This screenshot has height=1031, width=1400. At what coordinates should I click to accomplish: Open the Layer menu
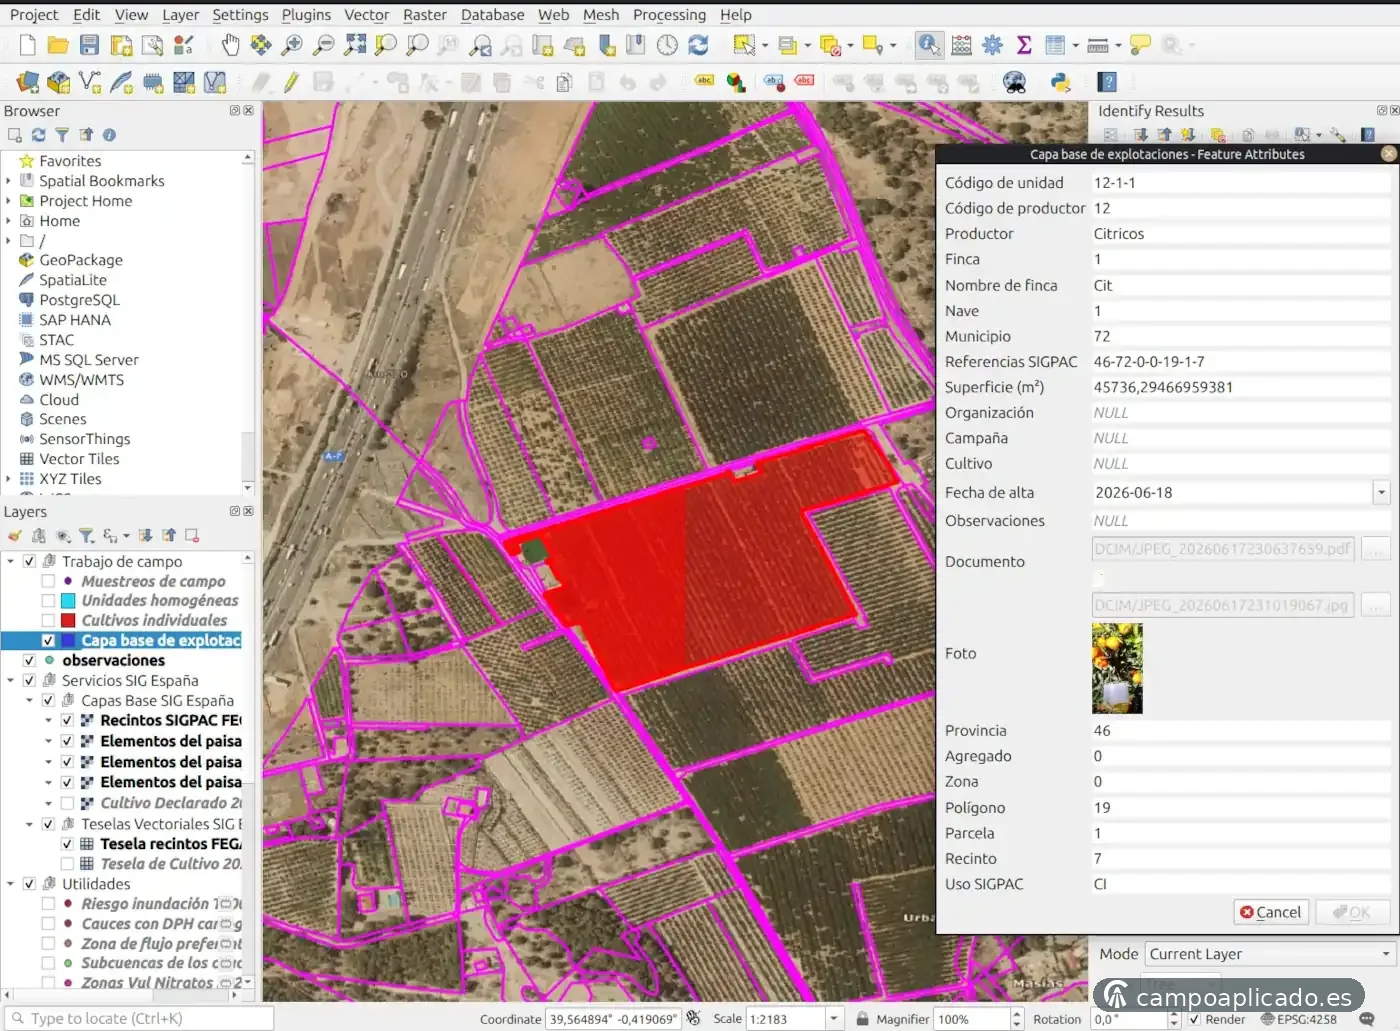181,15
